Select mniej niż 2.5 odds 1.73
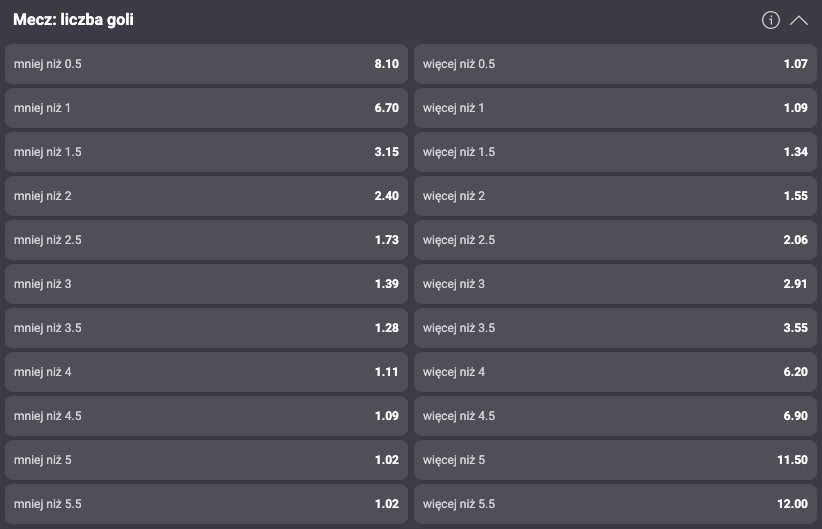 point(207,240)
